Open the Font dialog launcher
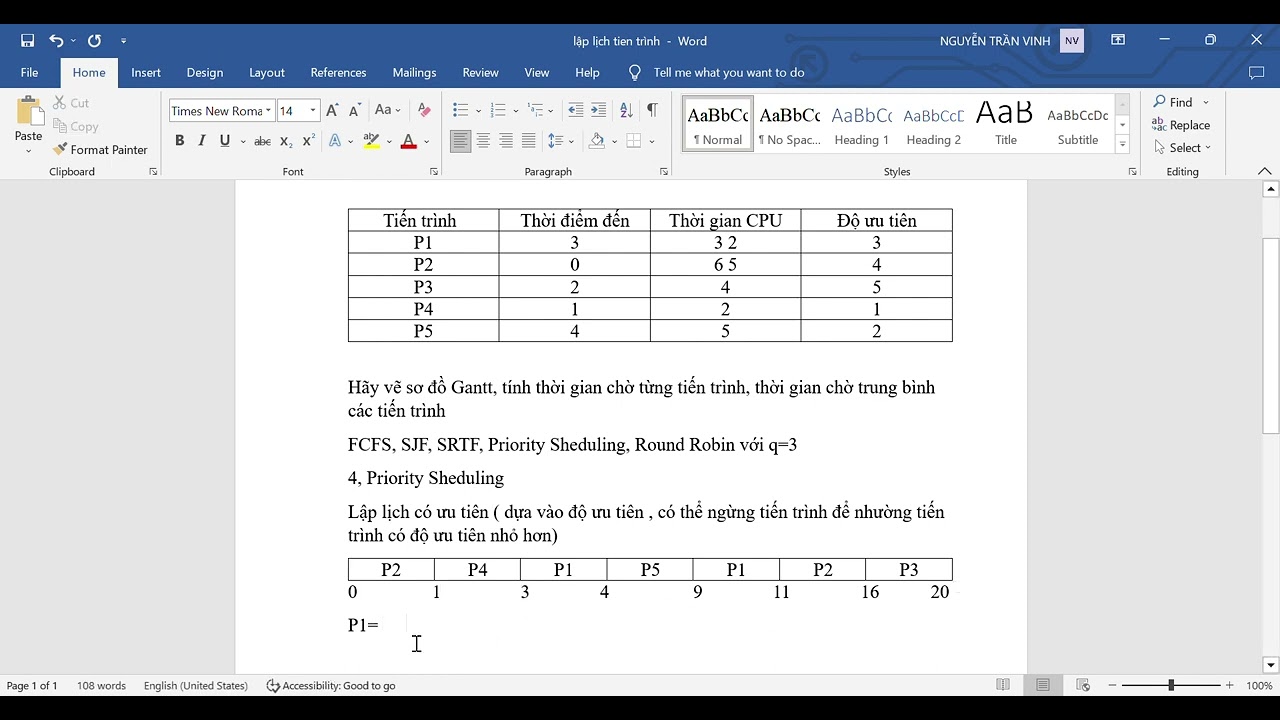Viewport: 1280px width, 720px height. pyautogui.click(x=434, y=172)
